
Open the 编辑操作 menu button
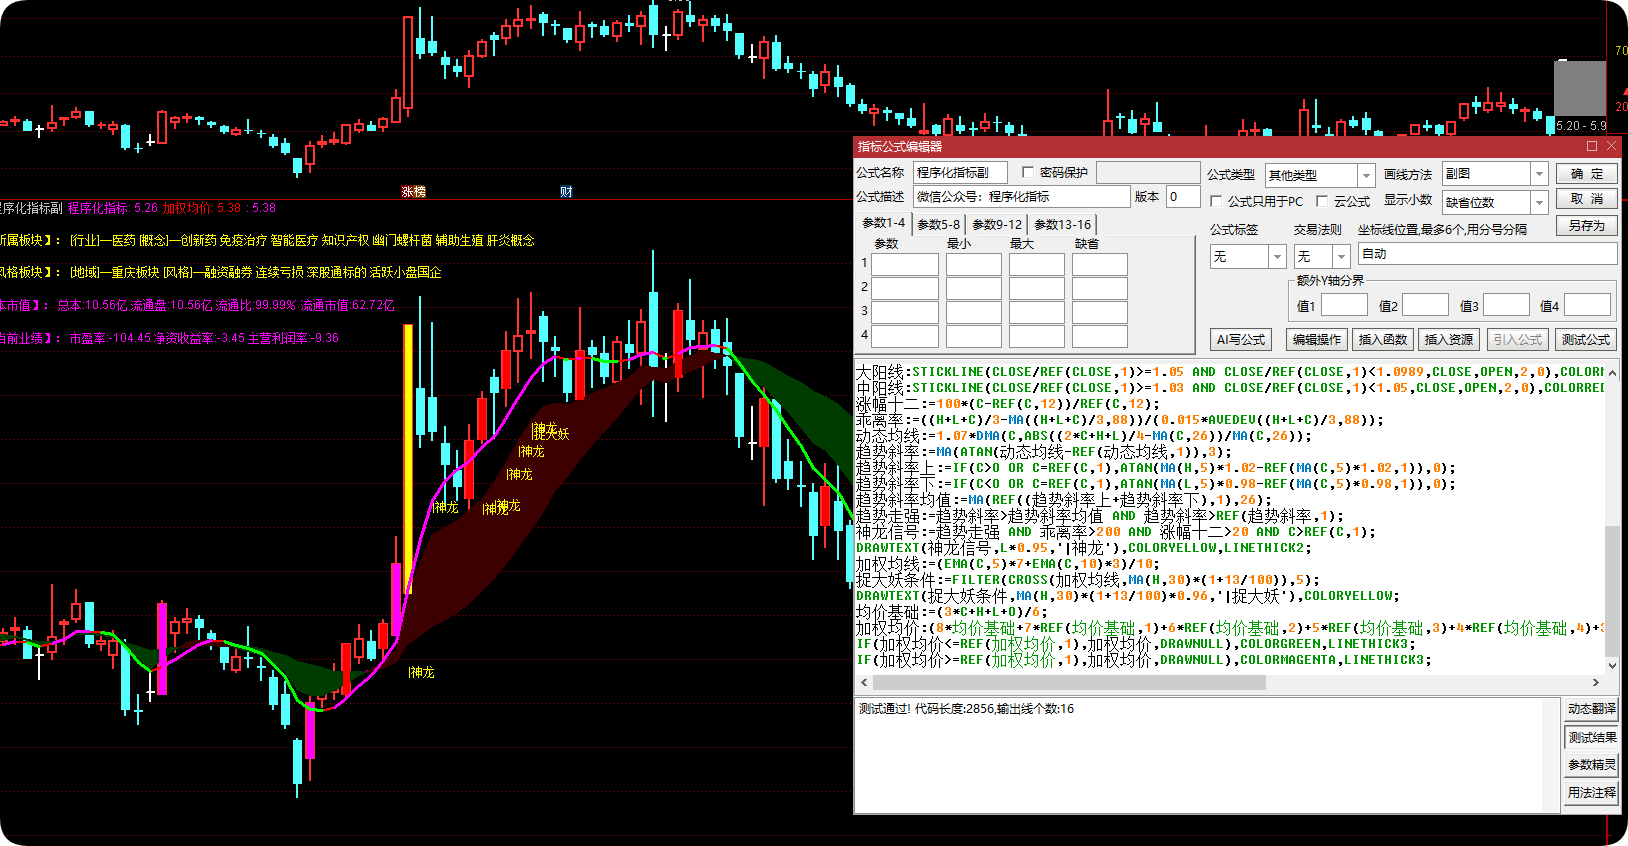pos(1316,340)
